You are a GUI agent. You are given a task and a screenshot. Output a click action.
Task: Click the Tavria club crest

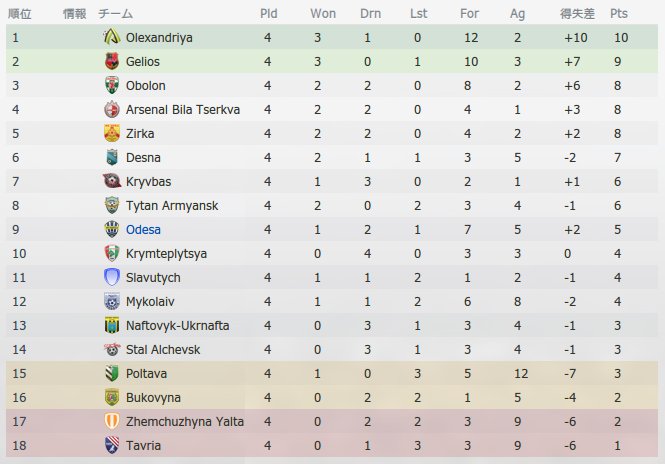(x=112, y=445)
